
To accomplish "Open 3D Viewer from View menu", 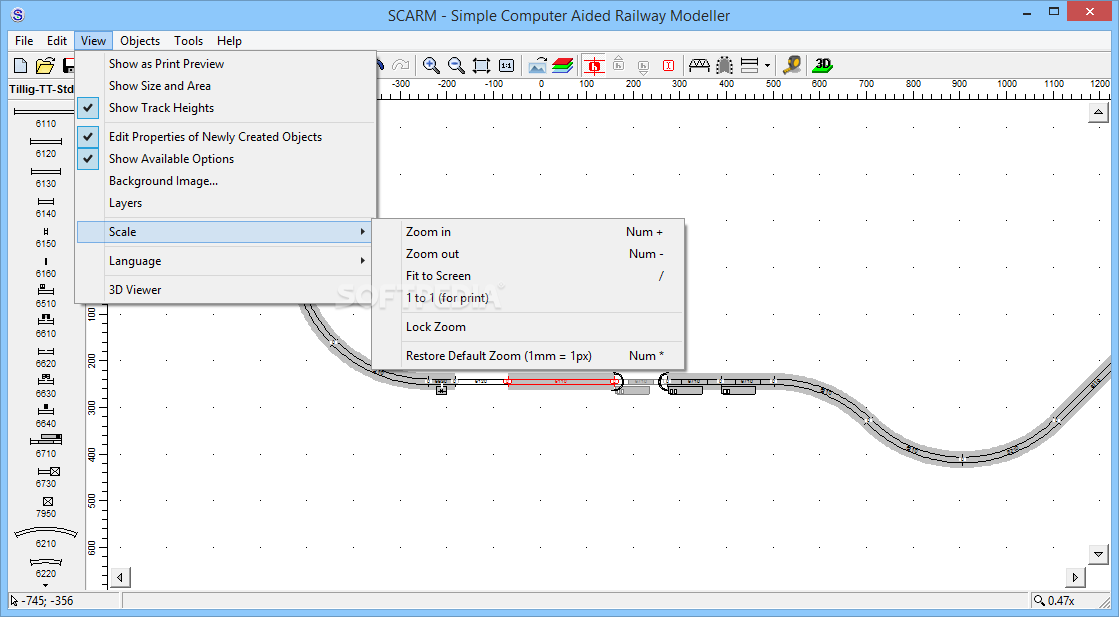I will click(x=226, y=290).
